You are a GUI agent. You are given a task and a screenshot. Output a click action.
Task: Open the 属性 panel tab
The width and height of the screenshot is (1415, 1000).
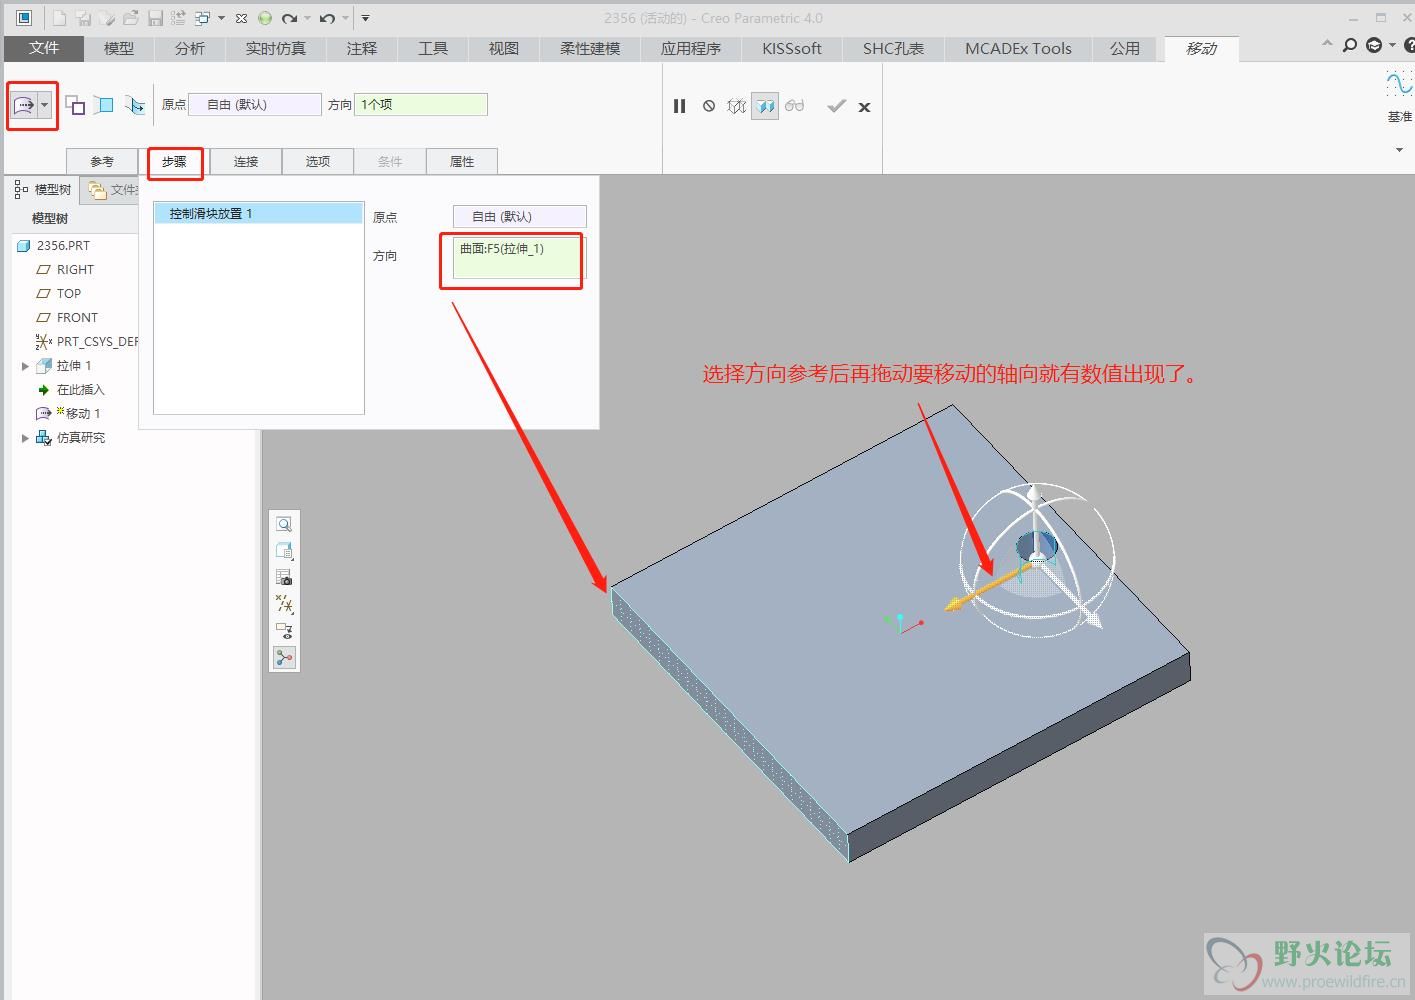point(462,161)
